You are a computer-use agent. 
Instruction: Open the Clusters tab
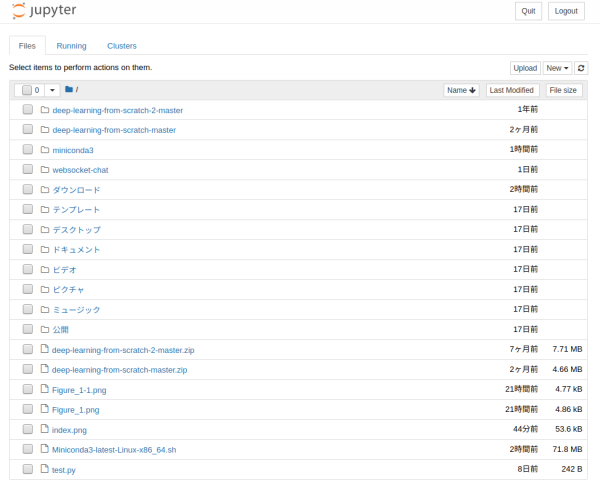point(122,46)
